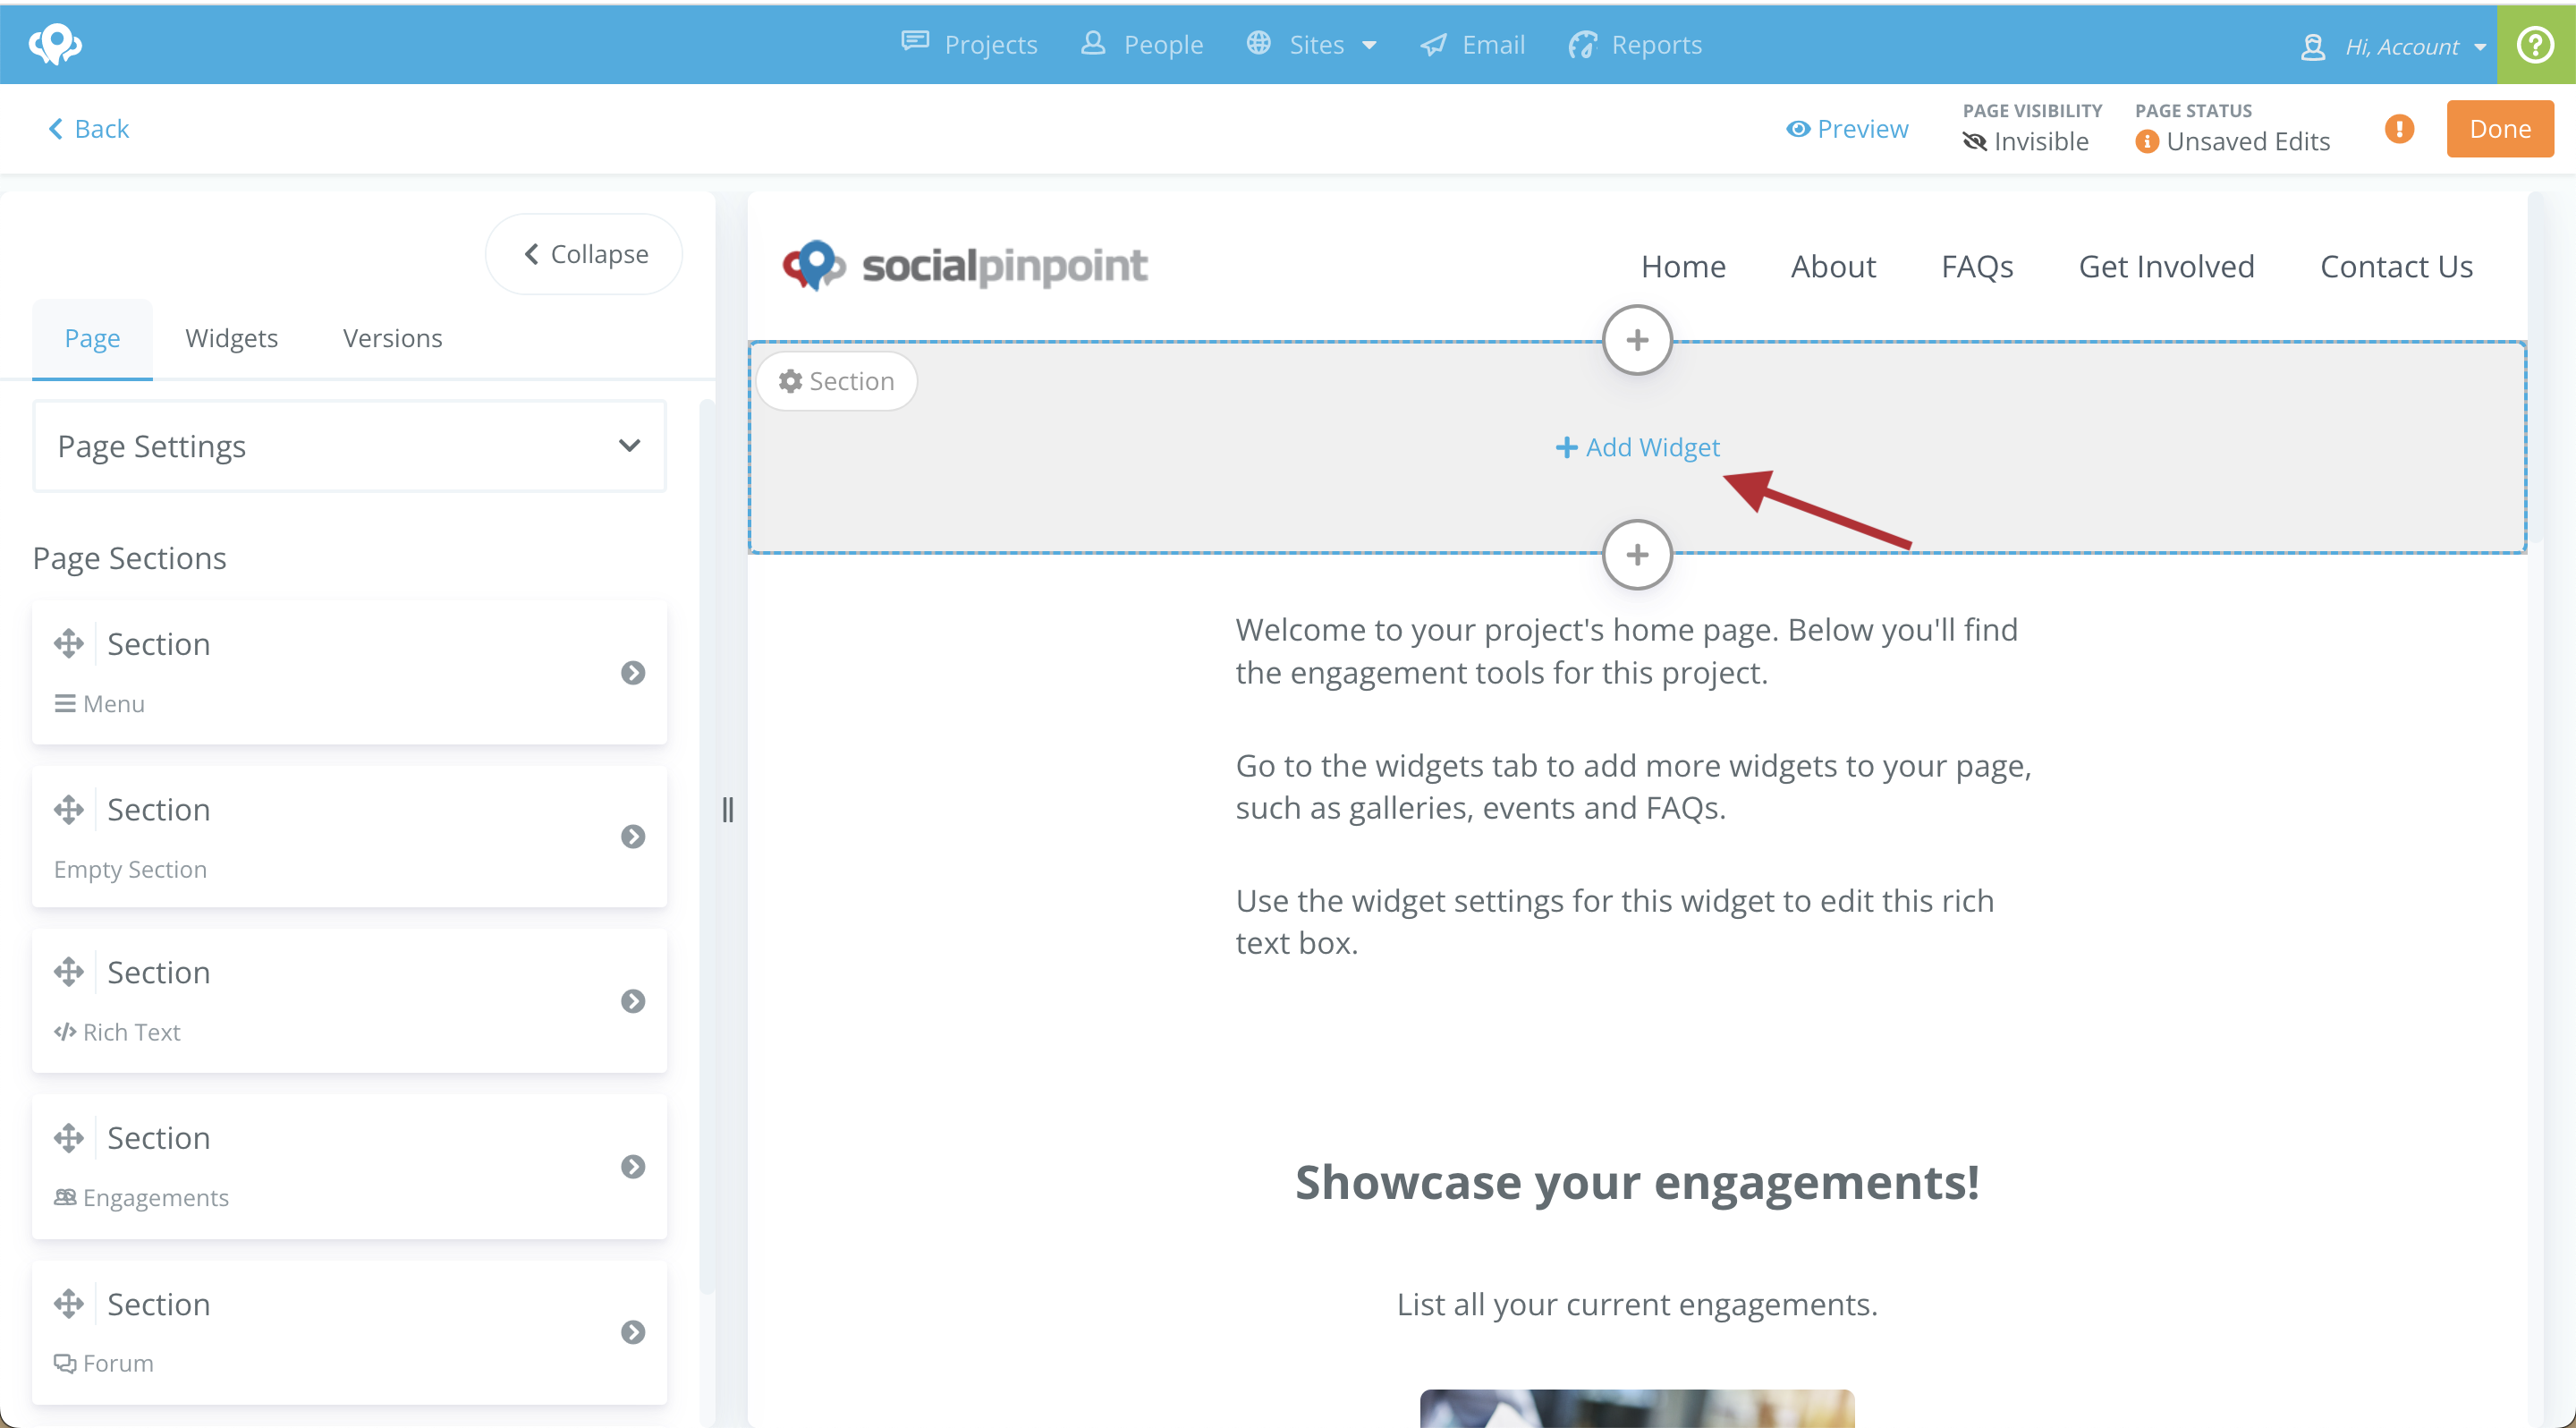Screen dimensions: 2576x1428
Task: Click the partially visible engagement image thumbnail
Action: point(1637,1408)
